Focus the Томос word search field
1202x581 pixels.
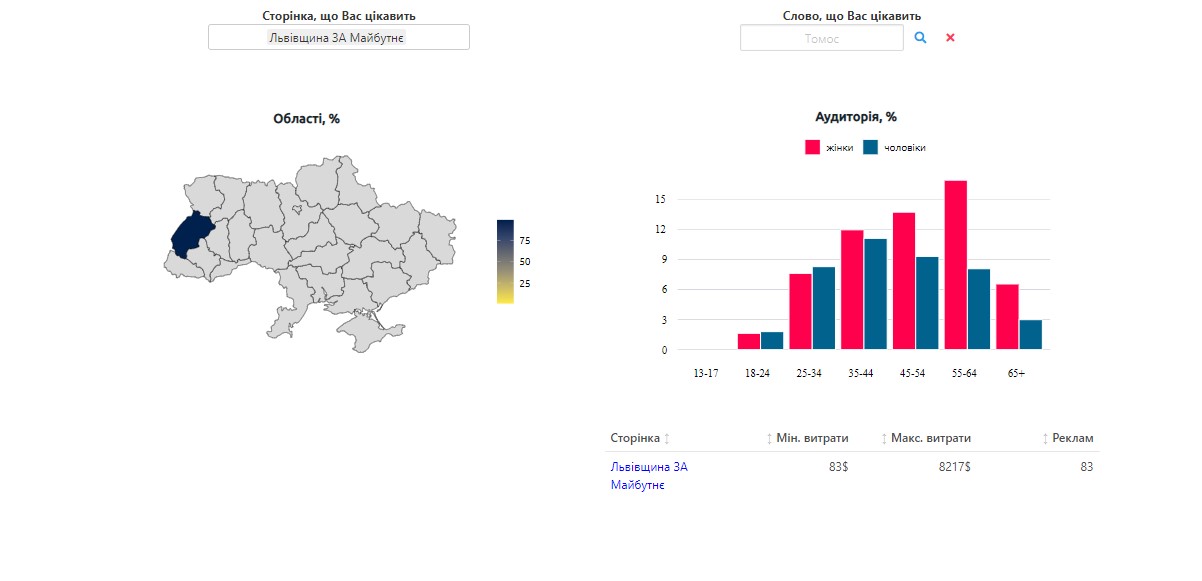[x=821, y=38]
